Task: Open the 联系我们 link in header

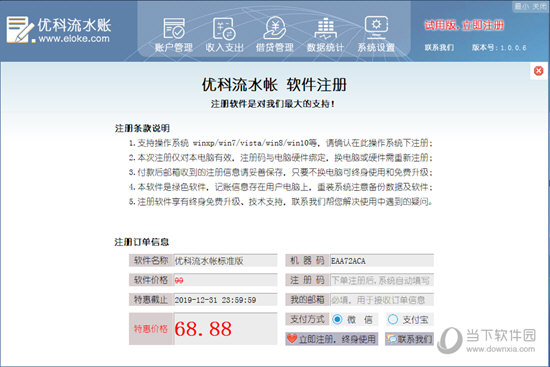Action: pyautogui.click(x=439, y=47)
